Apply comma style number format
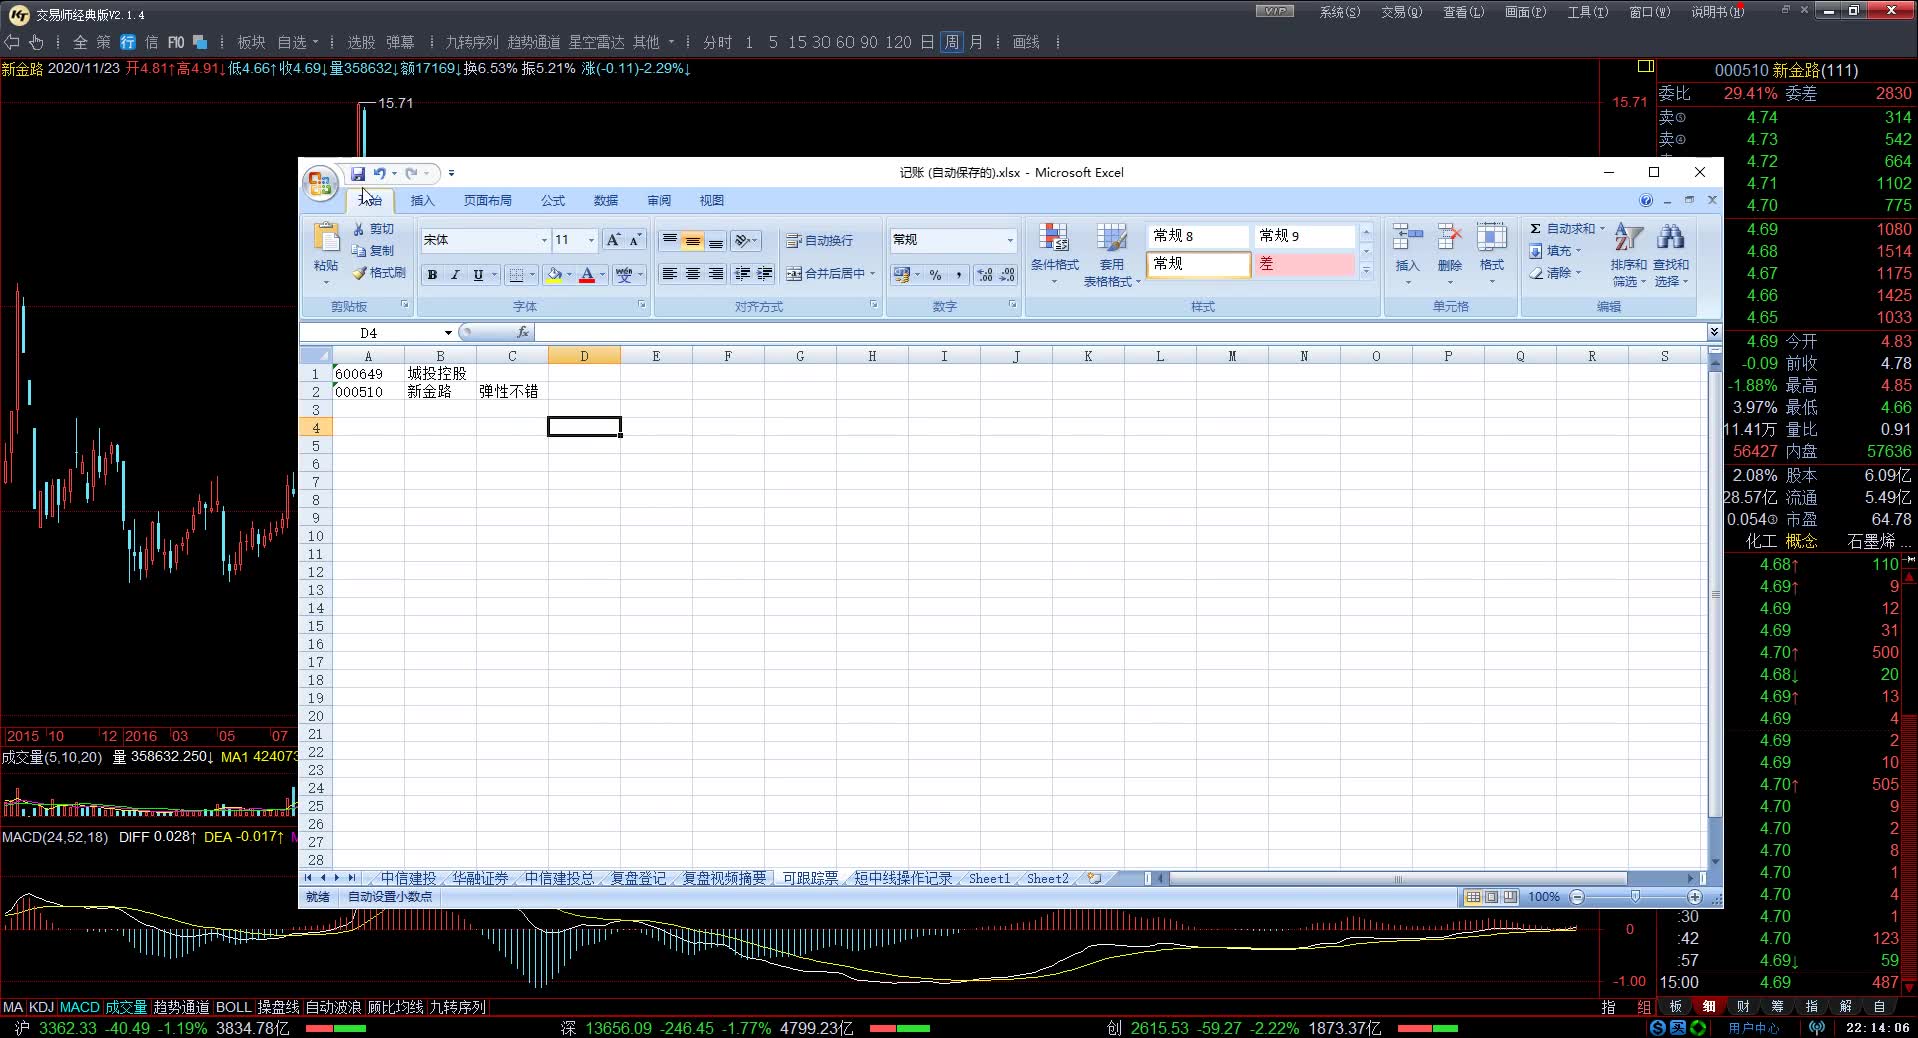The width and height of the screenshot is (1918, 1038). 958,275
